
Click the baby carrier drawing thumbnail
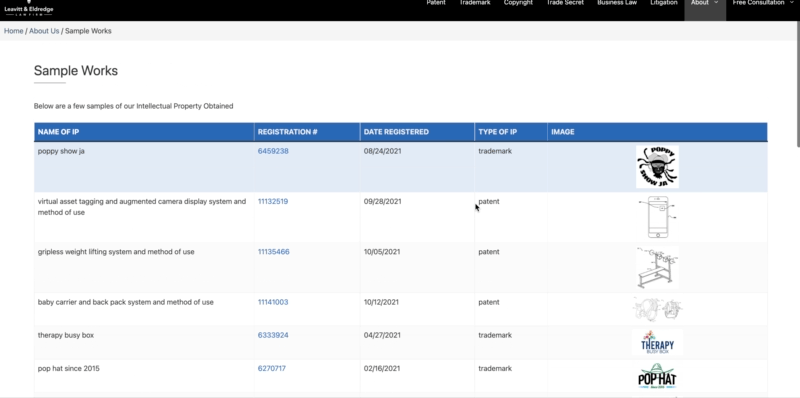[657, 309]
